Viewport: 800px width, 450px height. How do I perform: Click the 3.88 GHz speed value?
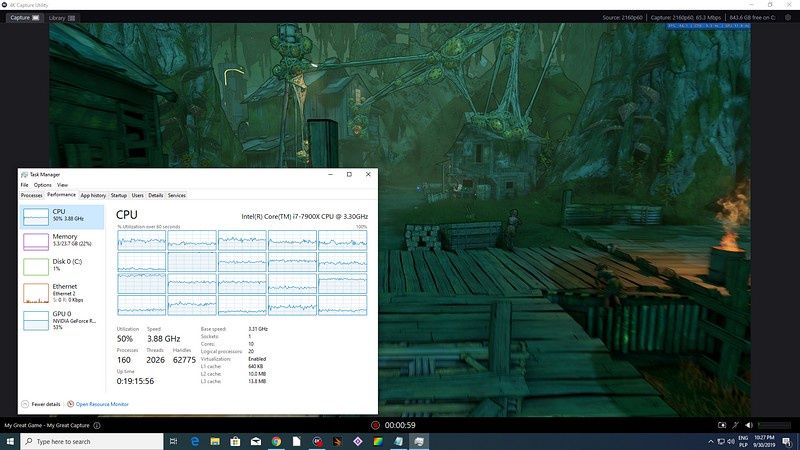(x=163, y=339)
